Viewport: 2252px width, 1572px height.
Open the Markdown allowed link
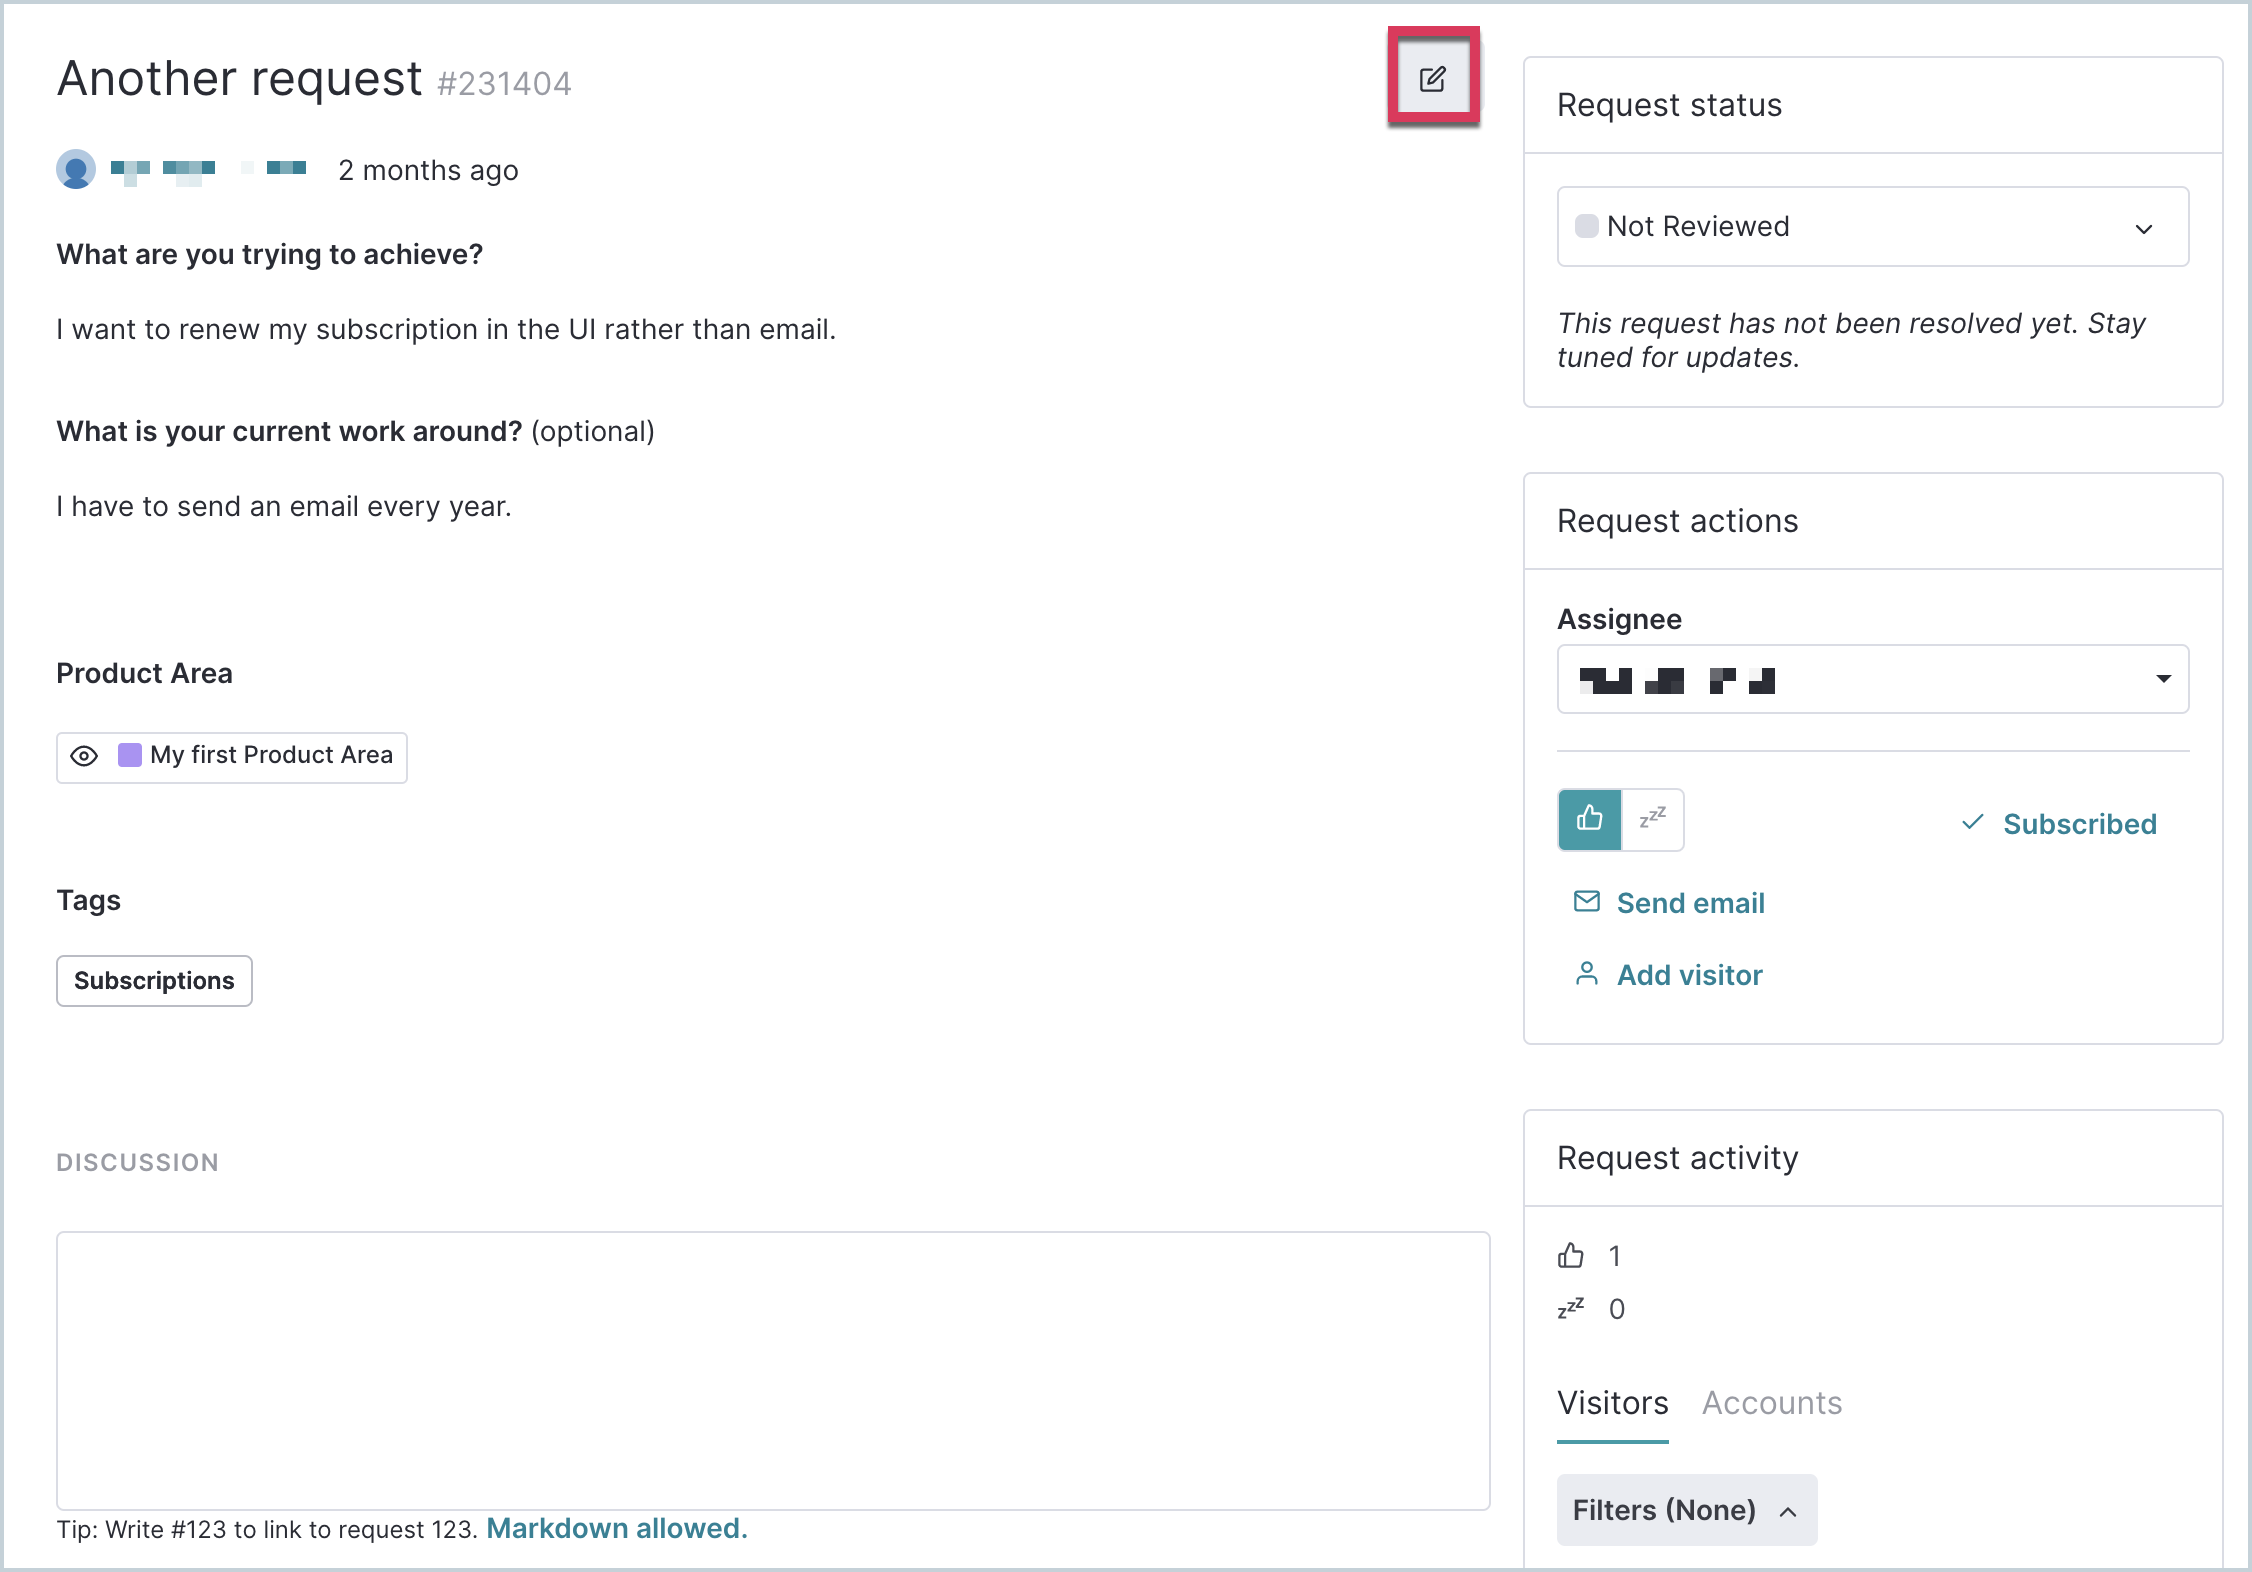617,1529
